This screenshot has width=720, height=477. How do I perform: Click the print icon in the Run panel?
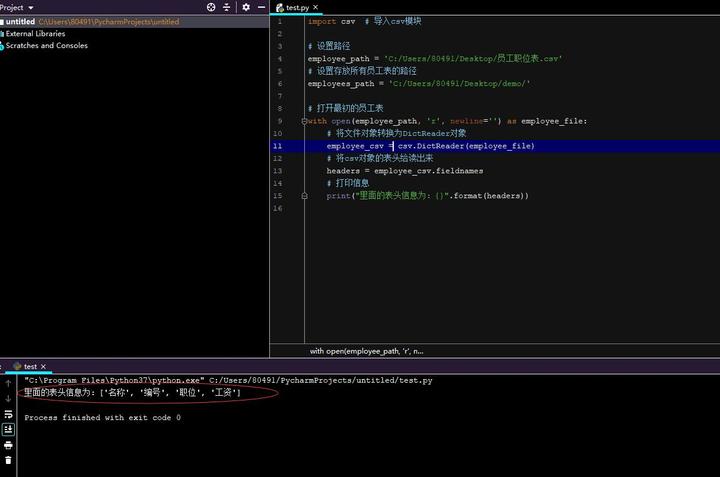point(8,445)
